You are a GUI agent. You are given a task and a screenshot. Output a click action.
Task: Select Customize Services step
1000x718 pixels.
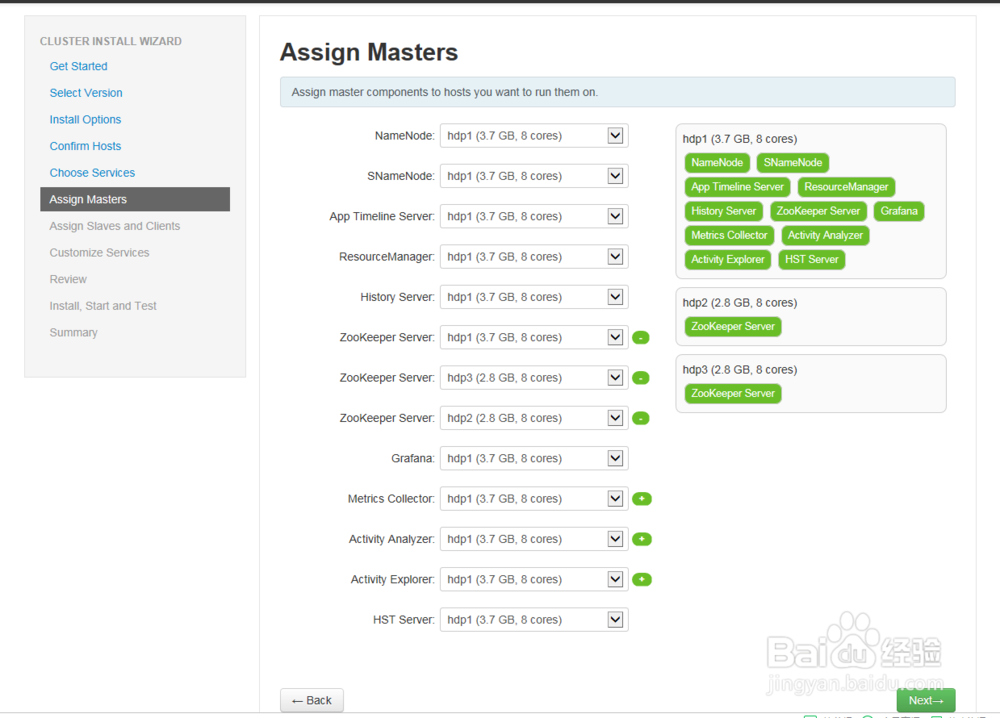click(x=99, y=253)
